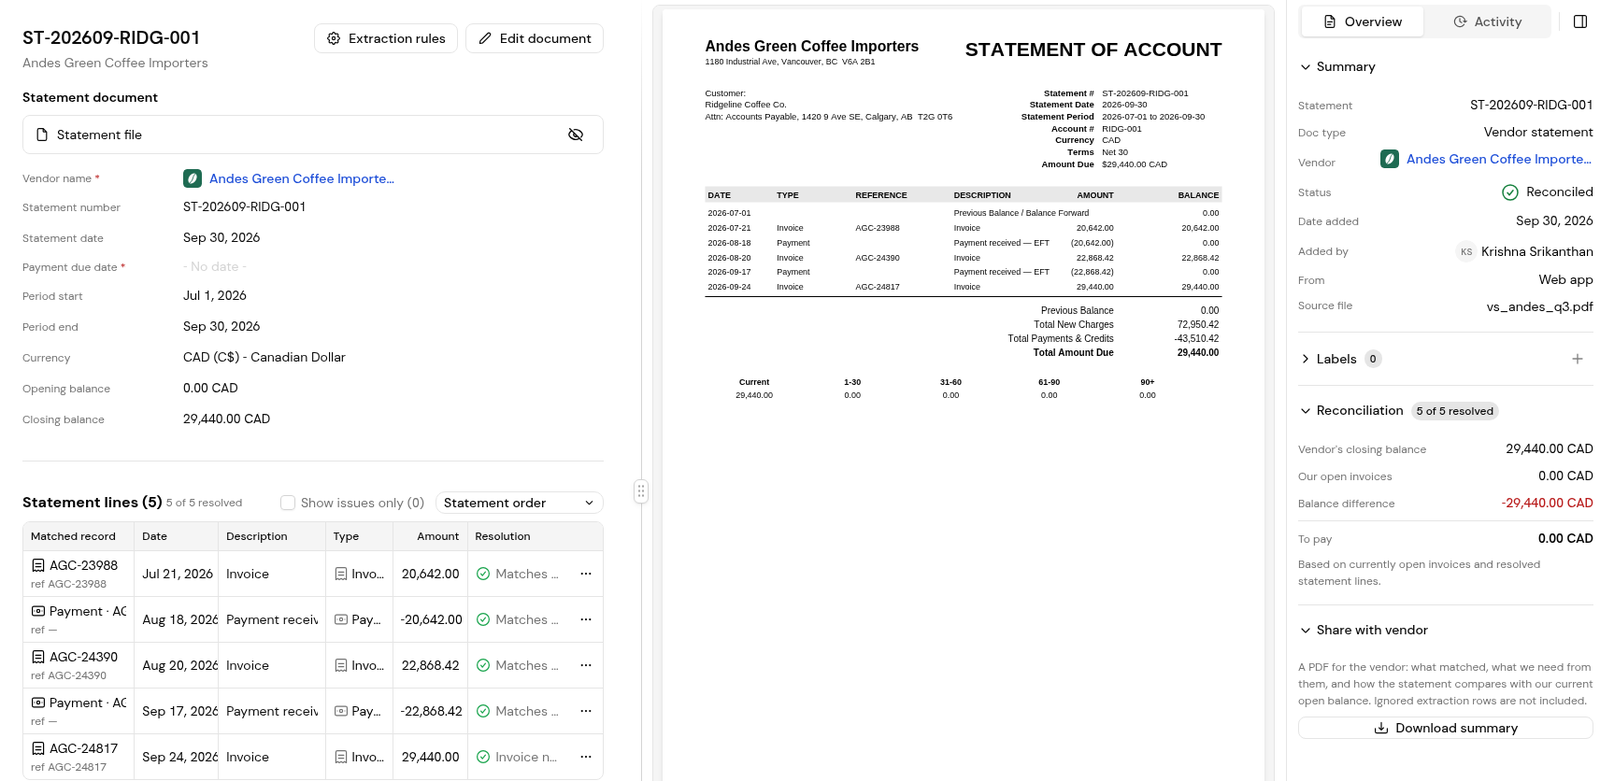Toggle the right side panel layout icon
Viewport: 1600px width, 781px height.
[1580, 22]
